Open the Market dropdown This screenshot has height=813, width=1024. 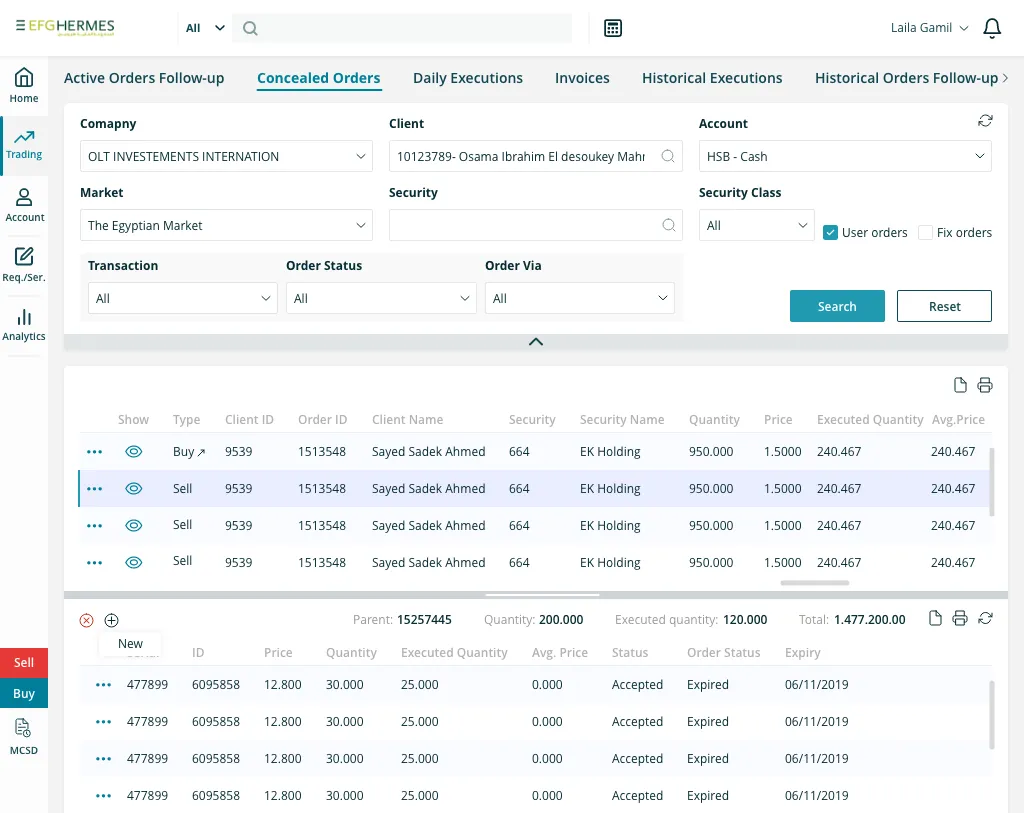pos(225,225)
